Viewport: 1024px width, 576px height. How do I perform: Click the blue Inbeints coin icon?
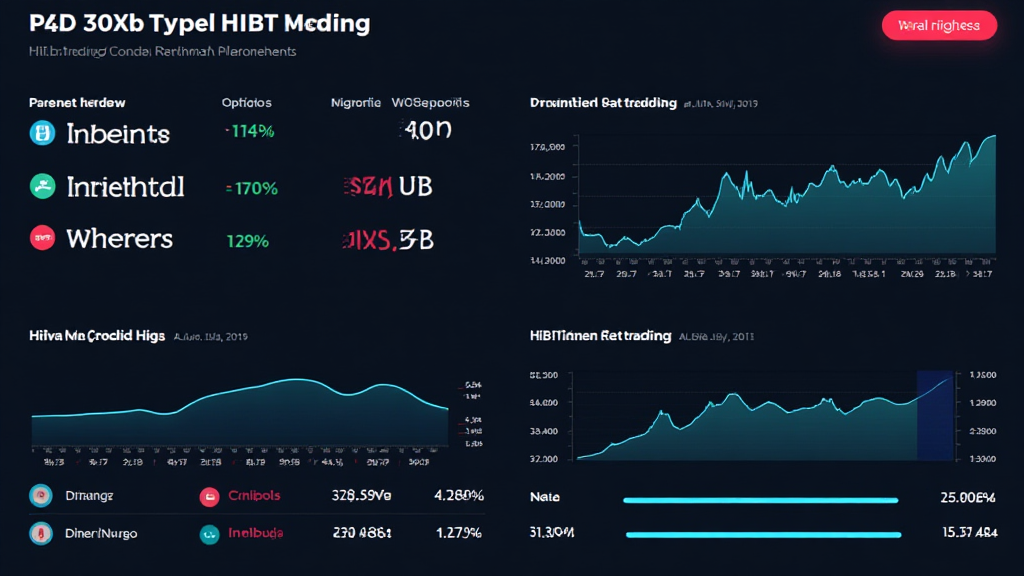pos(42,133)
